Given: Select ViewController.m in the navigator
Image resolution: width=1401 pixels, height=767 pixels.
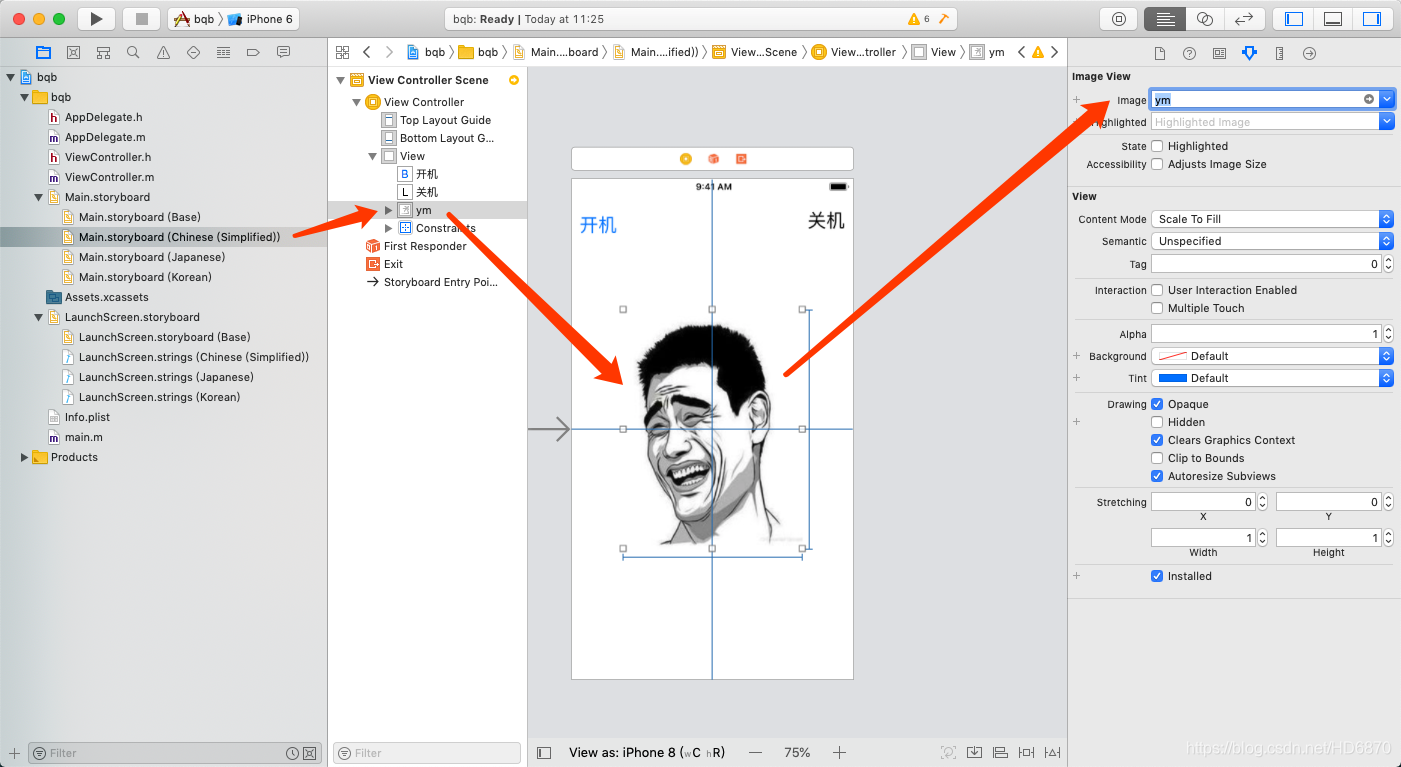Looking at the screenshot, I should coord(109,177).
